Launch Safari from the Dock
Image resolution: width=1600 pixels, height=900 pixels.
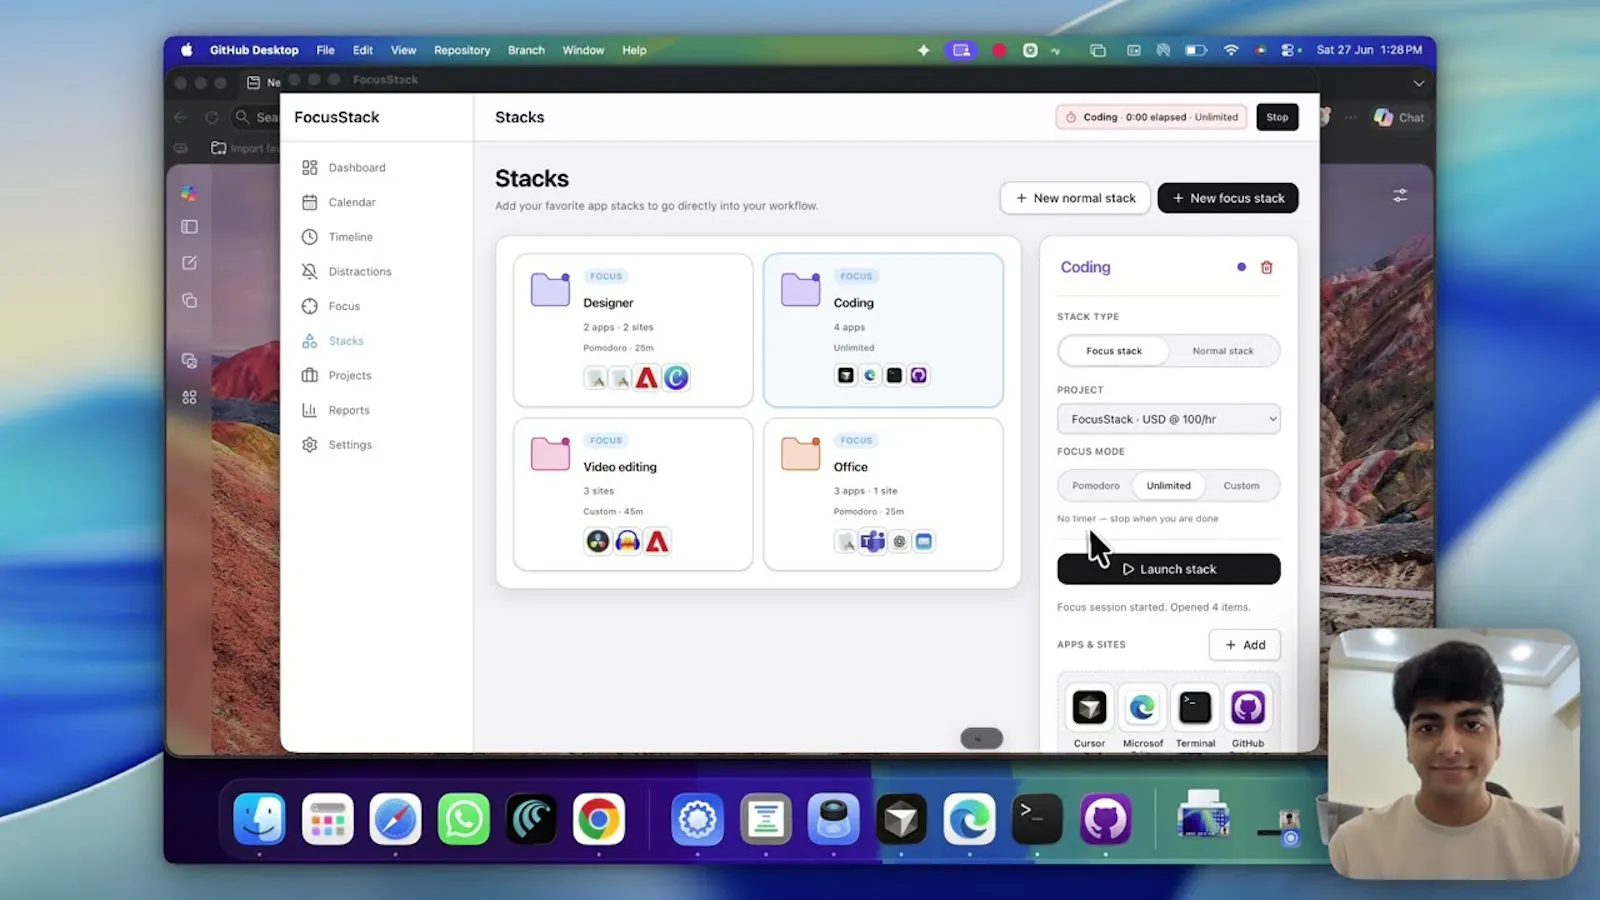395,819
